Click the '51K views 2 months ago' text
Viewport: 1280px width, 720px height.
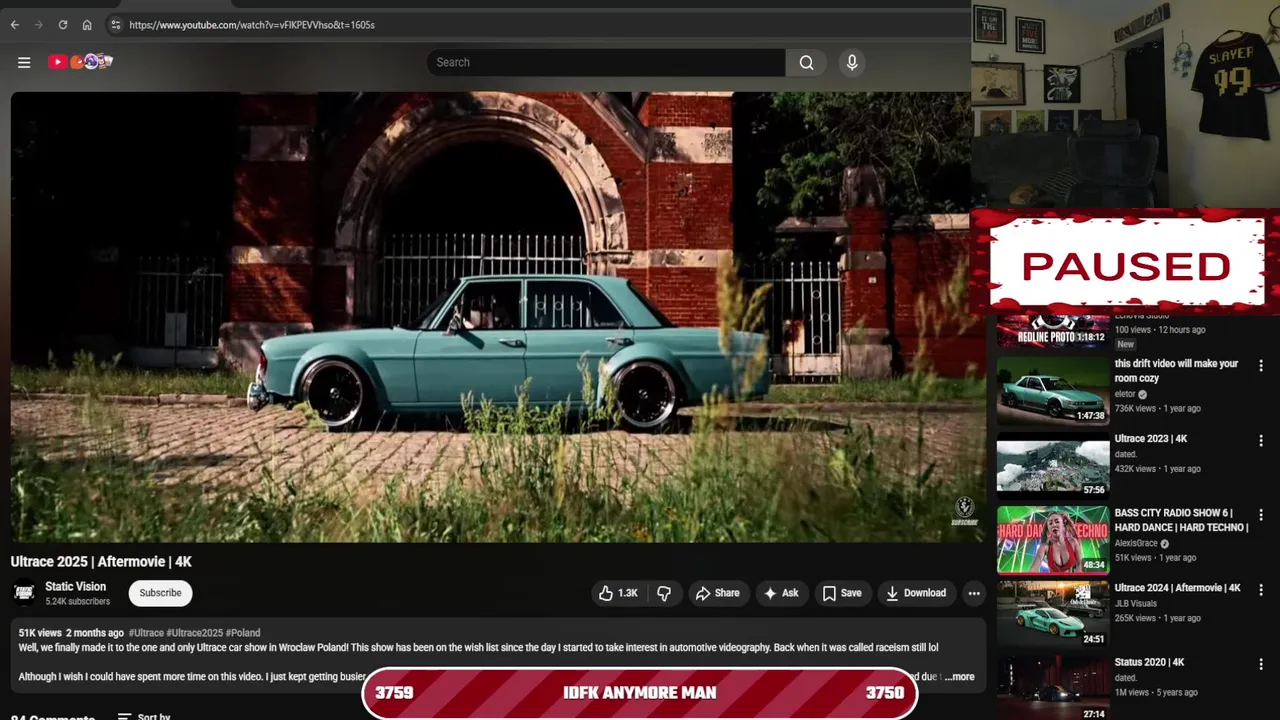71,633
